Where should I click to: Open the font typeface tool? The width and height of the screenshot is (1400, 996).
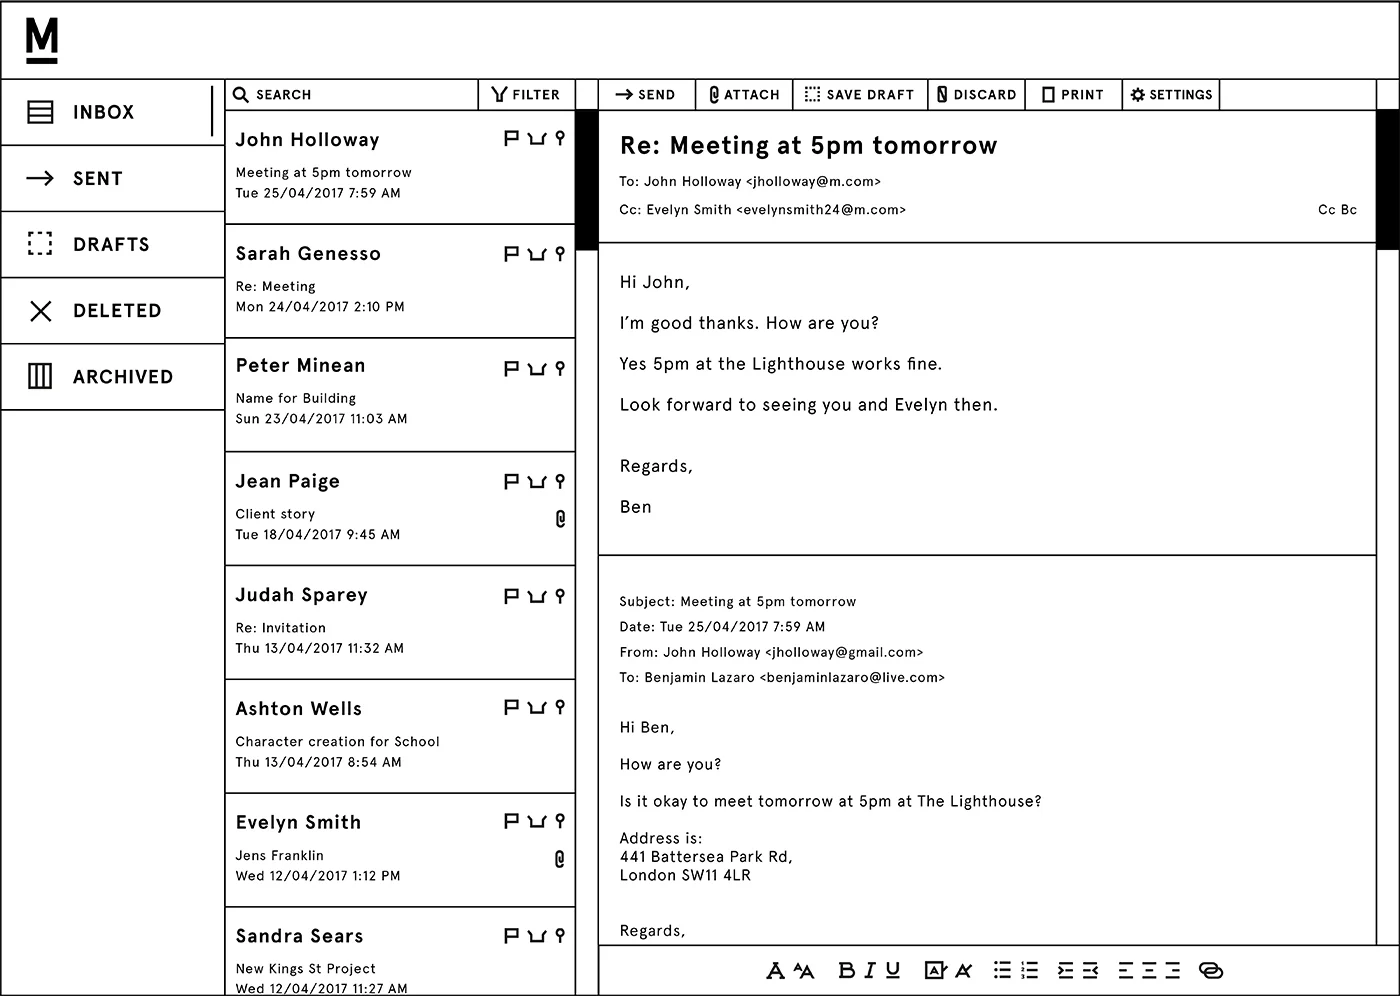(x=775, y=970)
